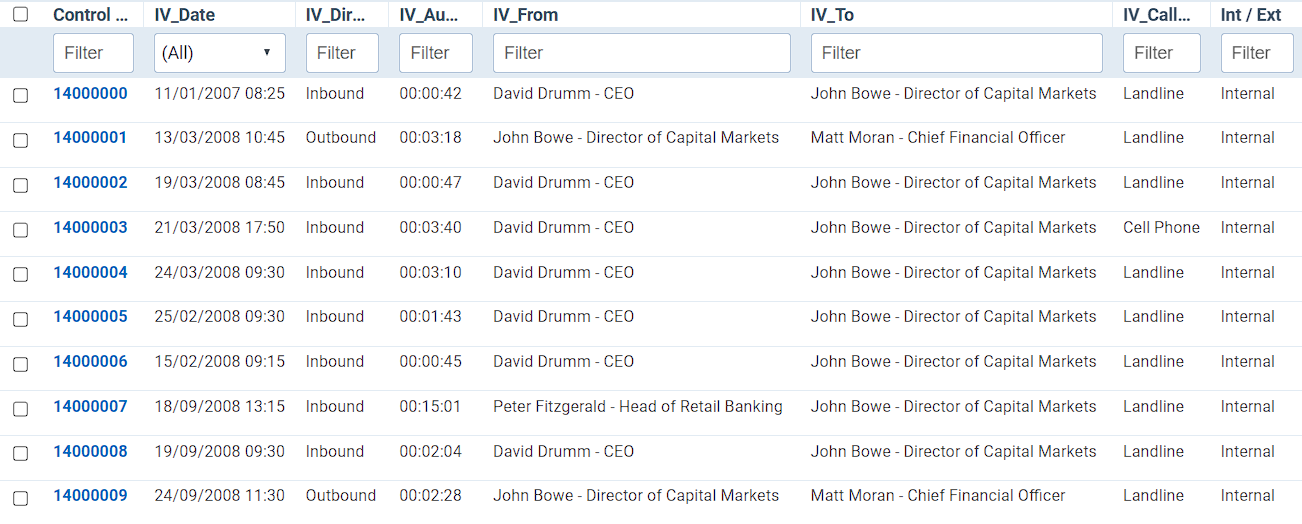Open the IV_Date (All) filter dropdown
The width and height of the screenshot is (1302, 524).
tap(220, 53)
